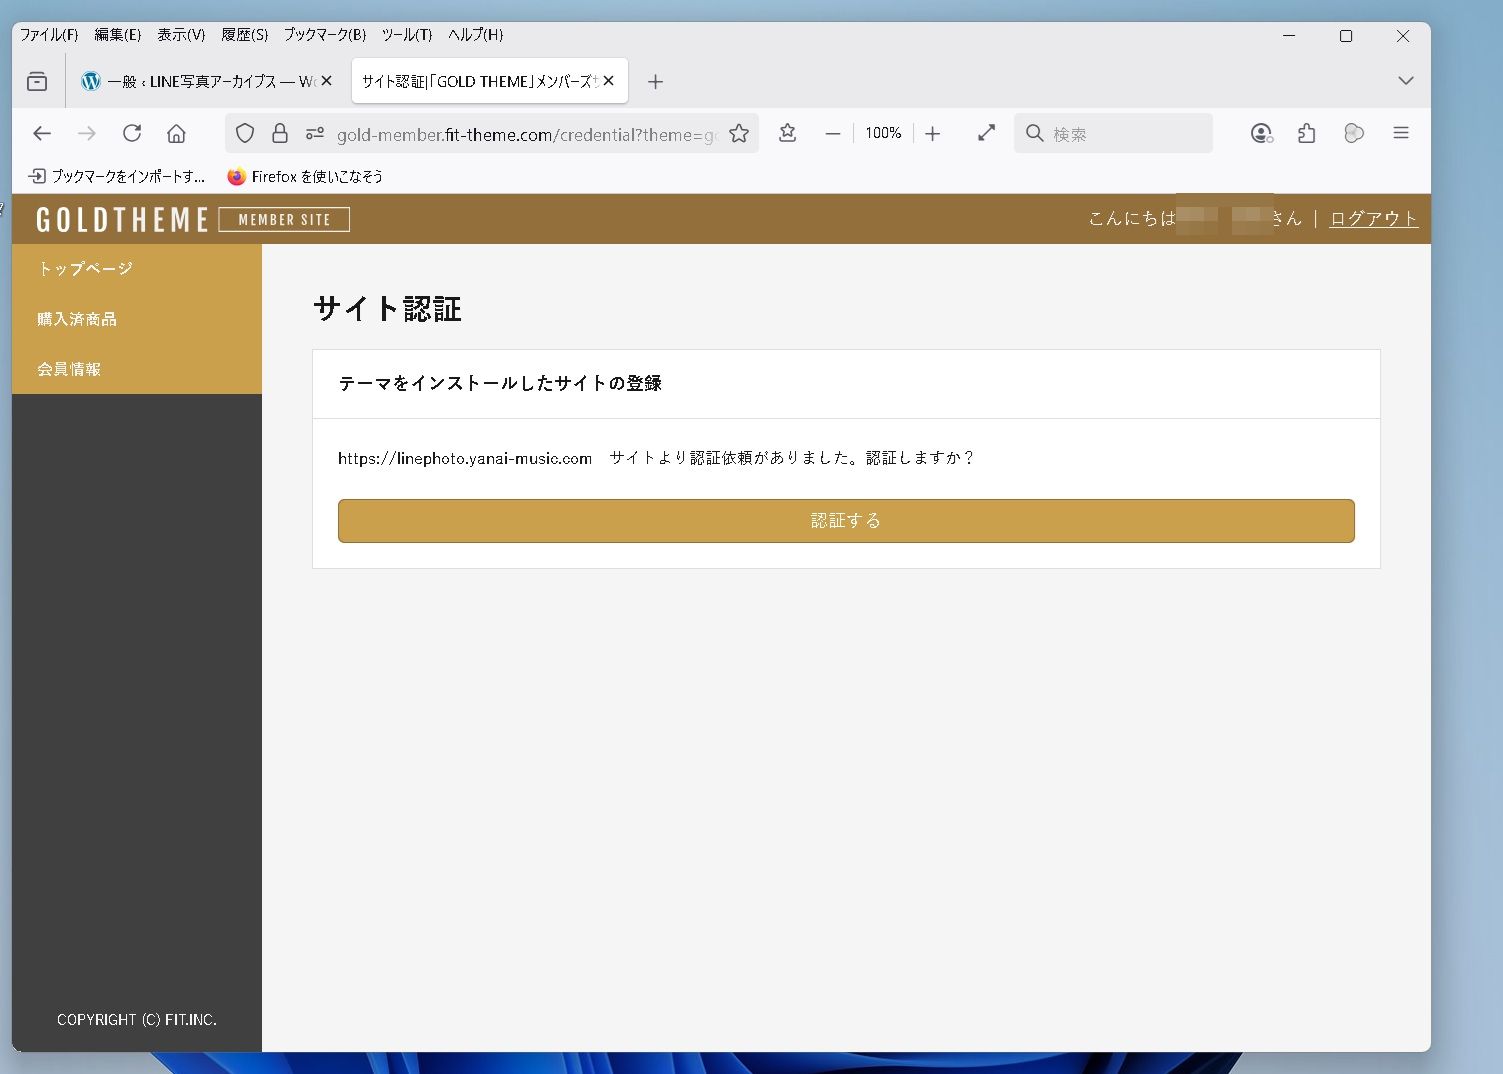Open the Firefox home page icon
1503x1074 pixels.
(176, 133)
